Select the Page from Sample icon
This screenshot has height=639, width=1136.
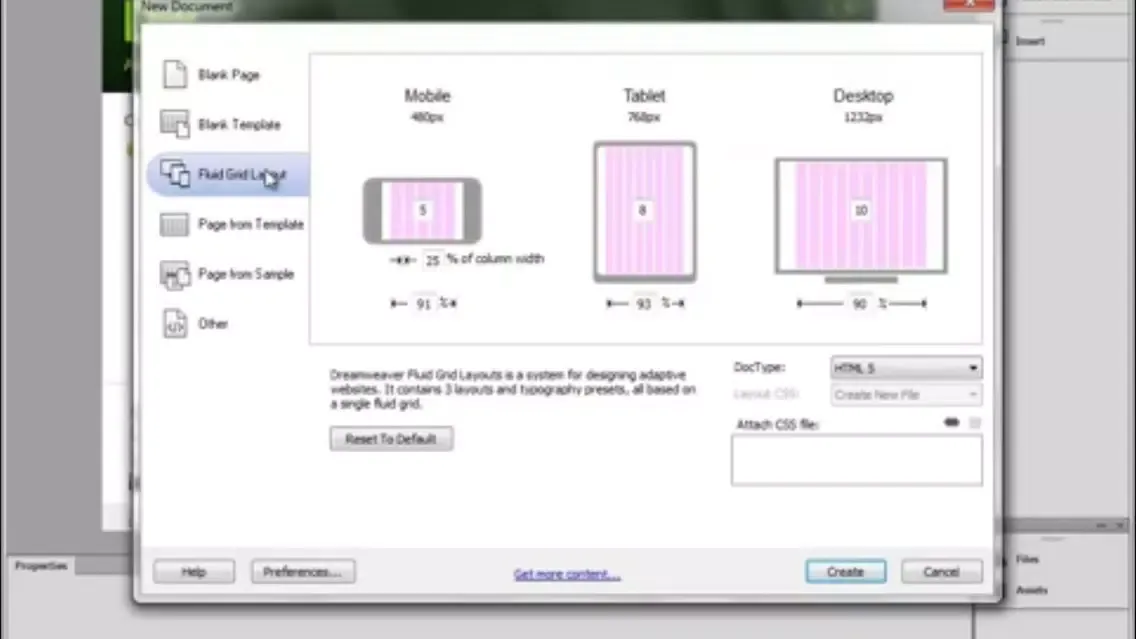[175, 274]
